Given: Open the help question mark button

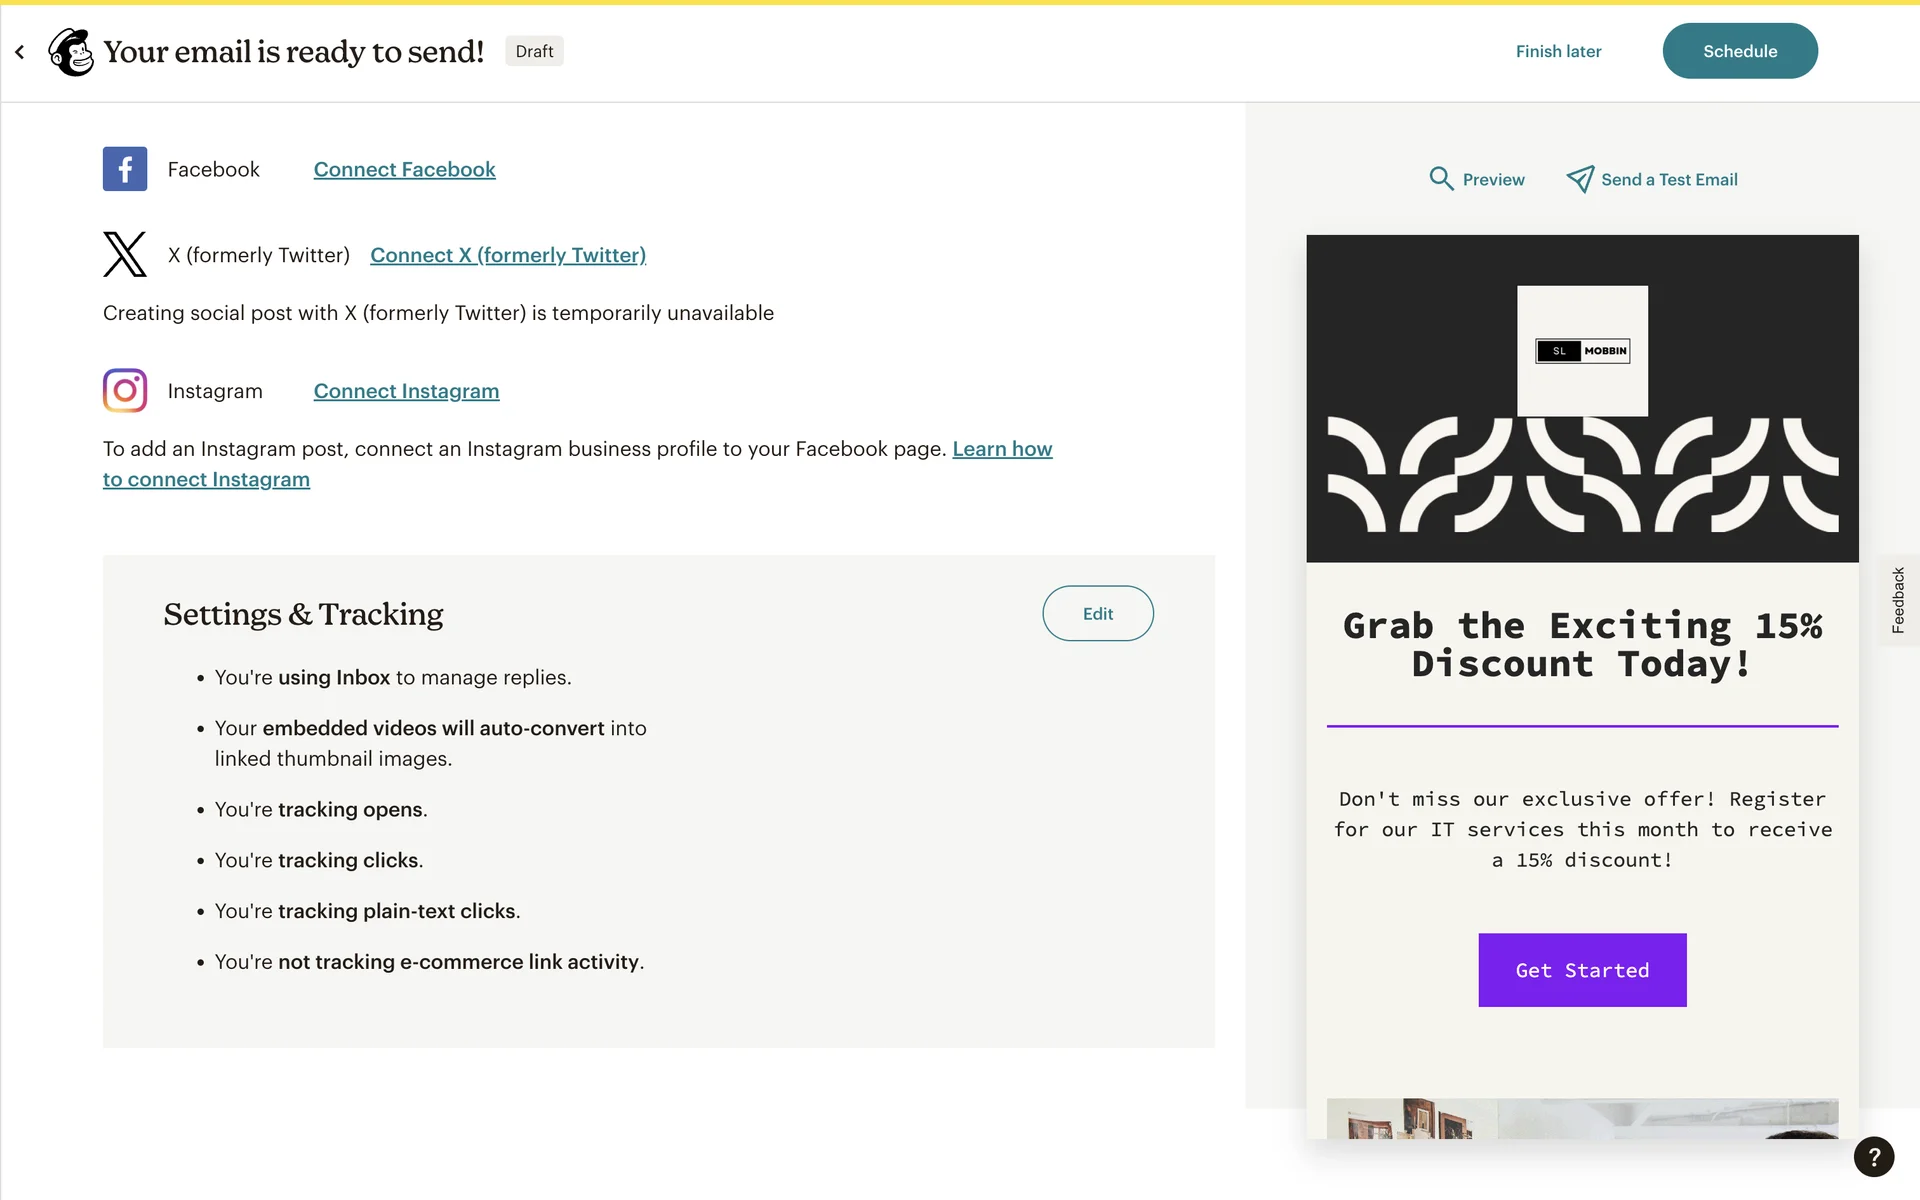Looking at the screenshot, I should (1873, 1157).
